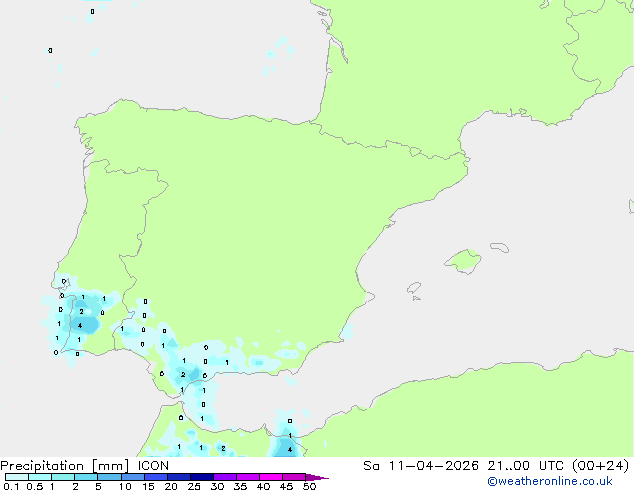Pick the 35–40 mm purple legend swatch

point(247,477)
